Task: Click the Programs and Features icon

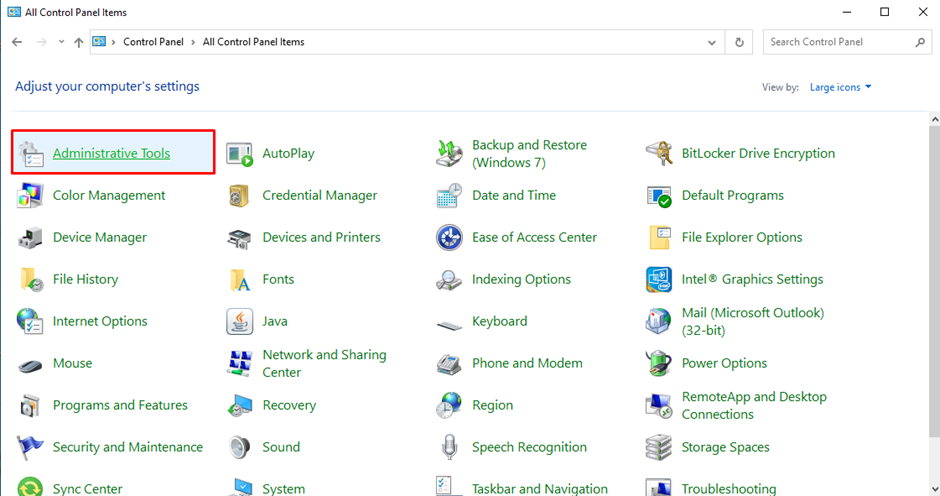Action: tap(30, 405)
